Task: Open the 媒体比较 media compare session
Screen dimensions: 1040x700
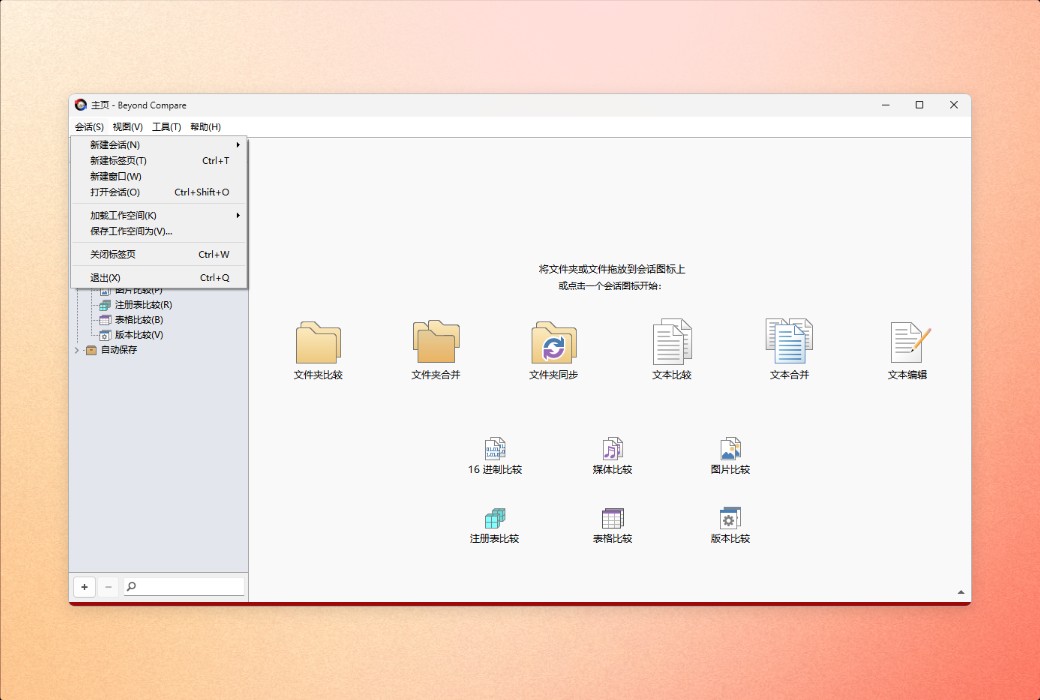Action: [612, 456]
